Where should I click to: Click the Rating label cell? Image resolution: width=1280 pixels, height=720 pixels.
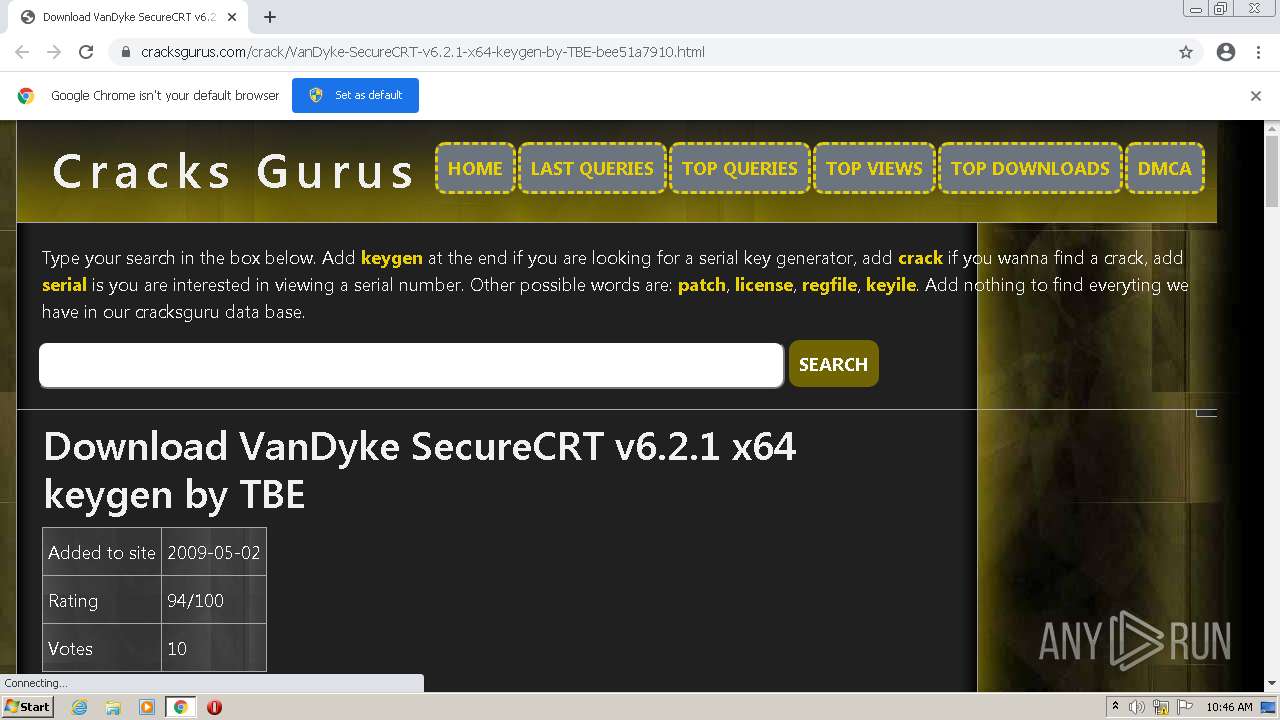pyautogui.click(x=102, y=600)
